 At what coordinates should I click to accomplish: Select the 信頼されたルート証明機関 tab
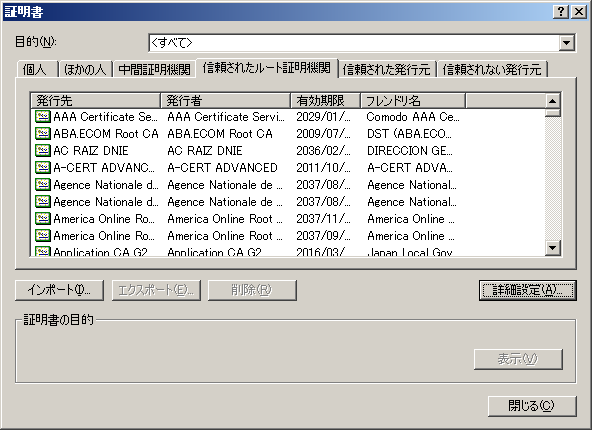267,68
